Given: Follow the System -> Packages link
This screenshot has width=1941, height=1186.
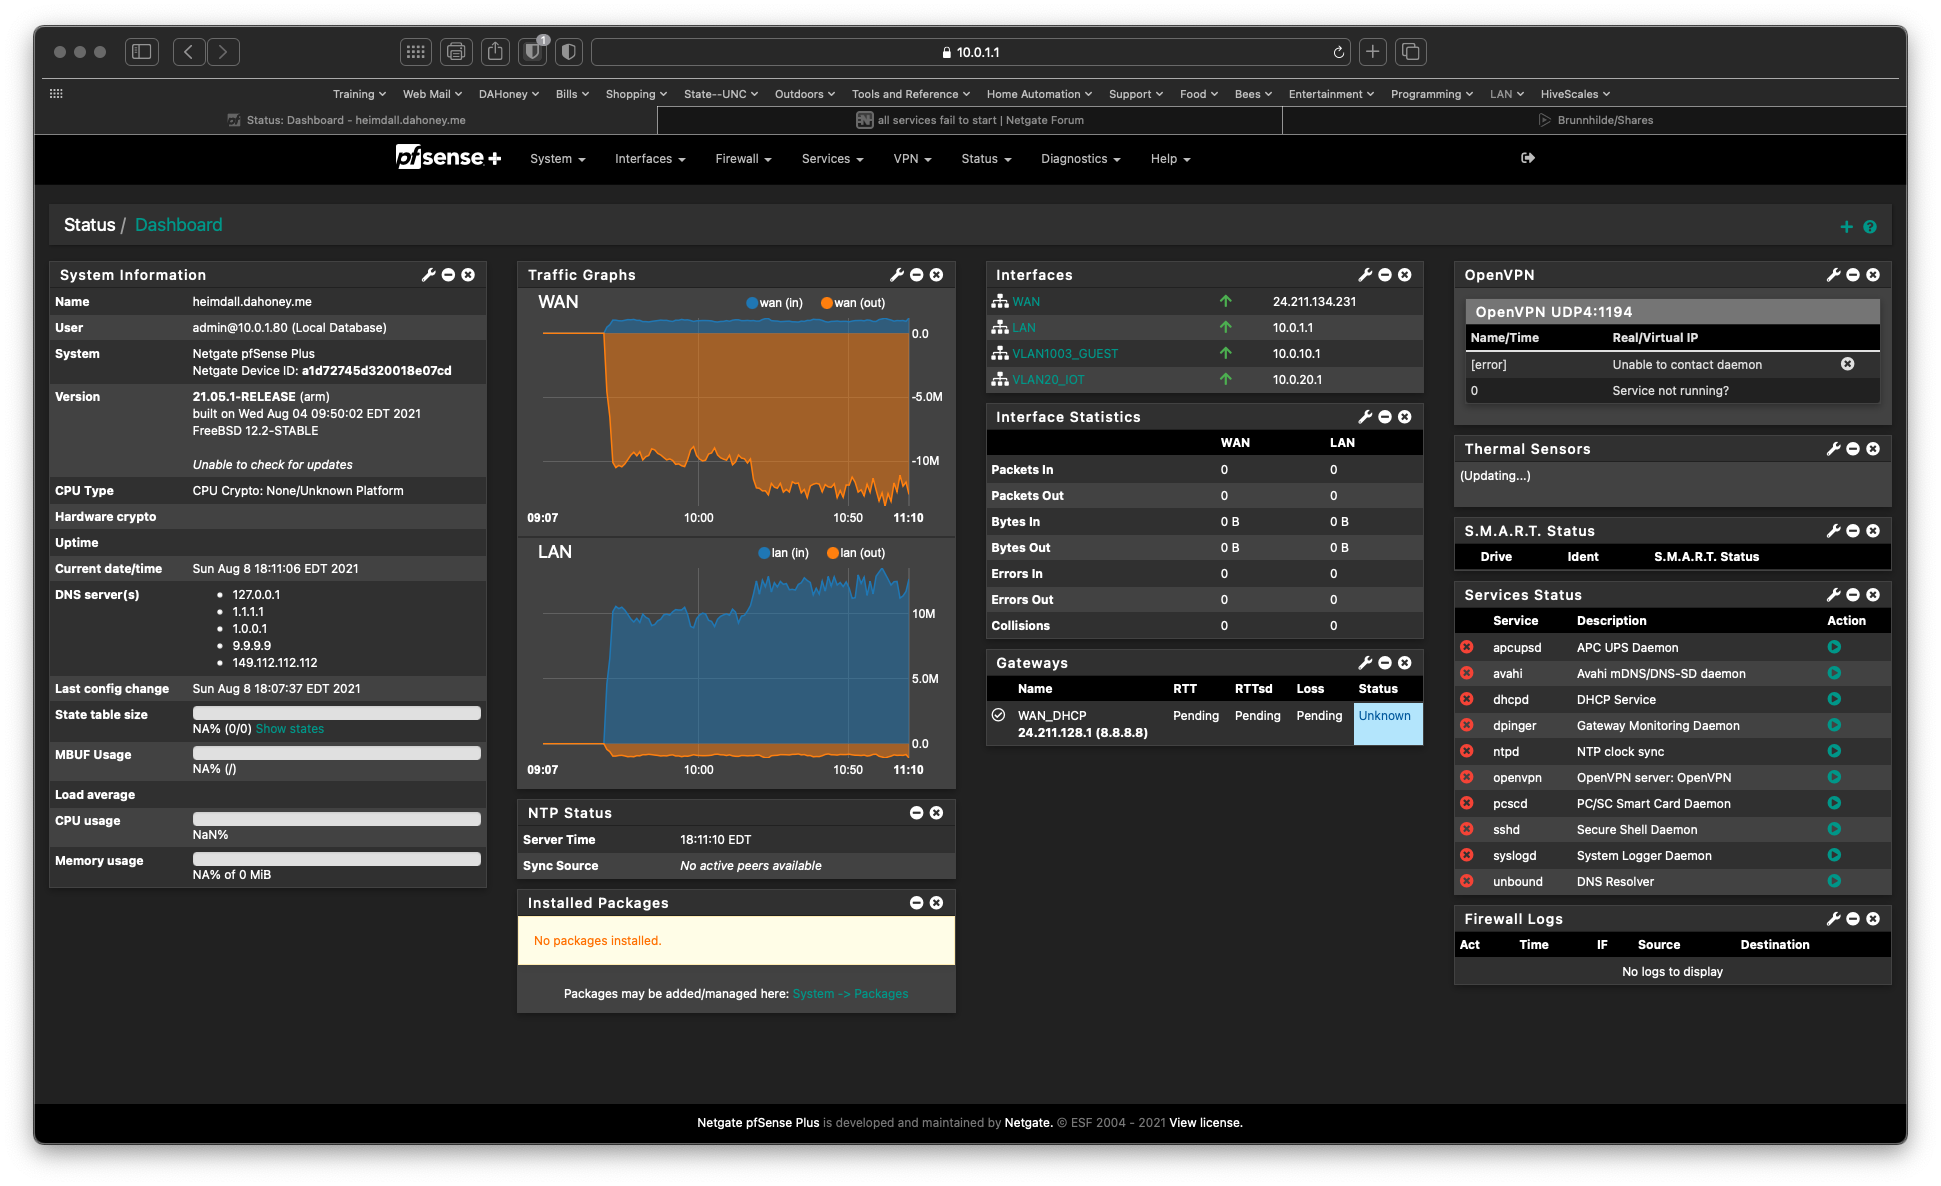Looking at the screenshot, I should coord(850,993).
